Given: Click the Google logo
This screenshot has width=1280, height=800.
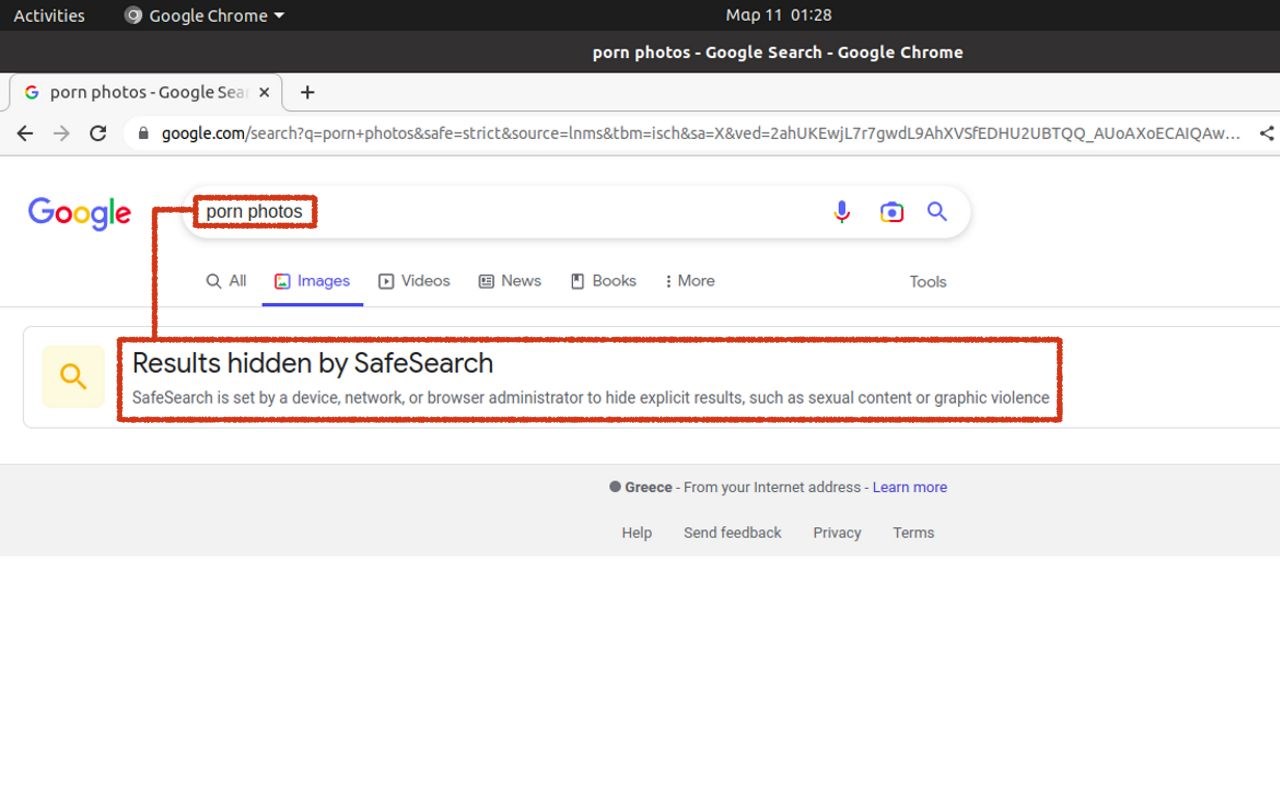Looking at the screenshot, I should pyautogui.click(x=79, y=213).
